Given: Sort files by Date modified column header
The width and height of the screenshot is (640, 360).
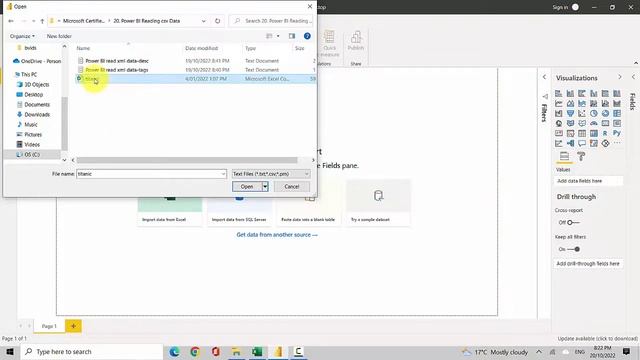Looking at the screenshot, I should tap(202, 48).
